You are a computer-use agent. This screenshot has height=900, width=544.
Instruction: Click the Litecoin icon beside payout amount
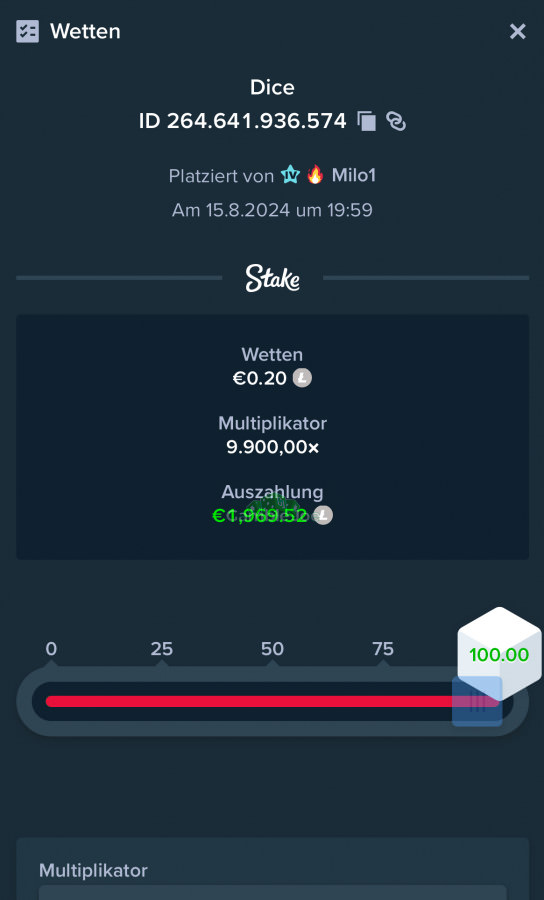[323, 515]
